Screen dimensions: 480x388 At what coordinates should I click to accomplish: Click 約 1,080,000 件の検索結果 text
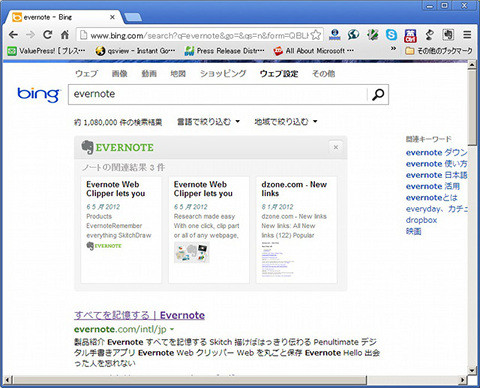coord(118,122)
